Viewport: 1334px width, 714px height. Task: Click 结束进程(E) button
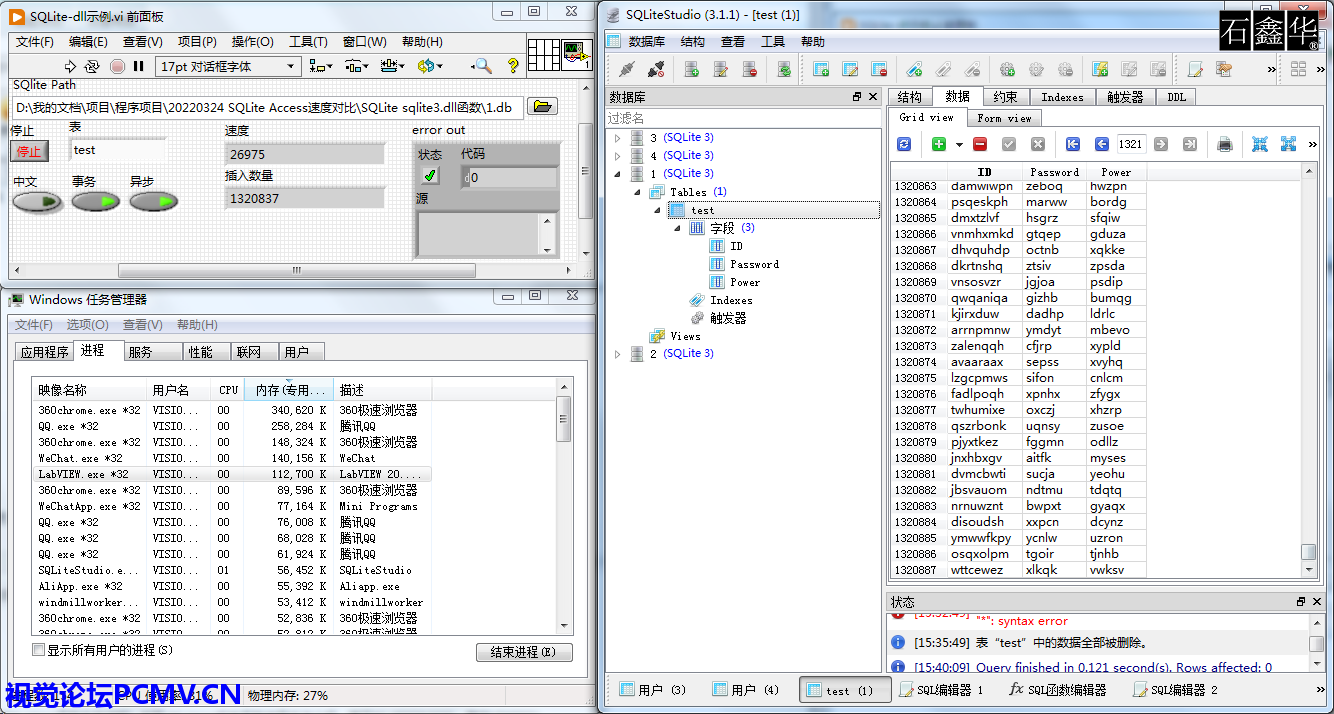(524, 652)
